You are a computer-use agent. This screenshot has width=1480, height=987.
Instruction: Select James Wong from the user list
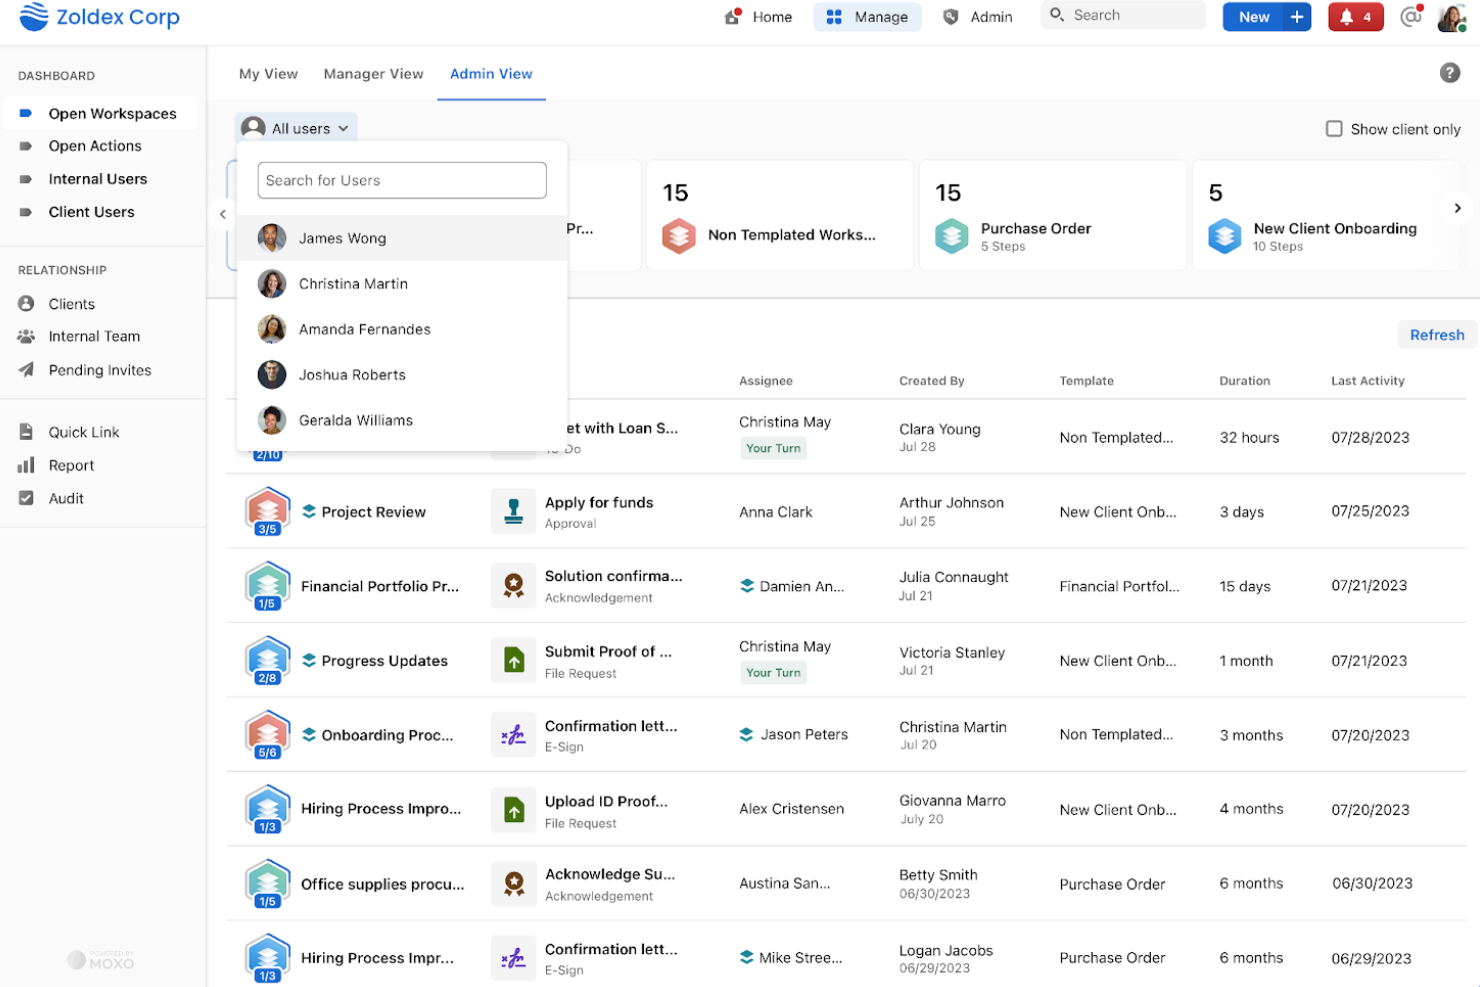tap(341, 238)
